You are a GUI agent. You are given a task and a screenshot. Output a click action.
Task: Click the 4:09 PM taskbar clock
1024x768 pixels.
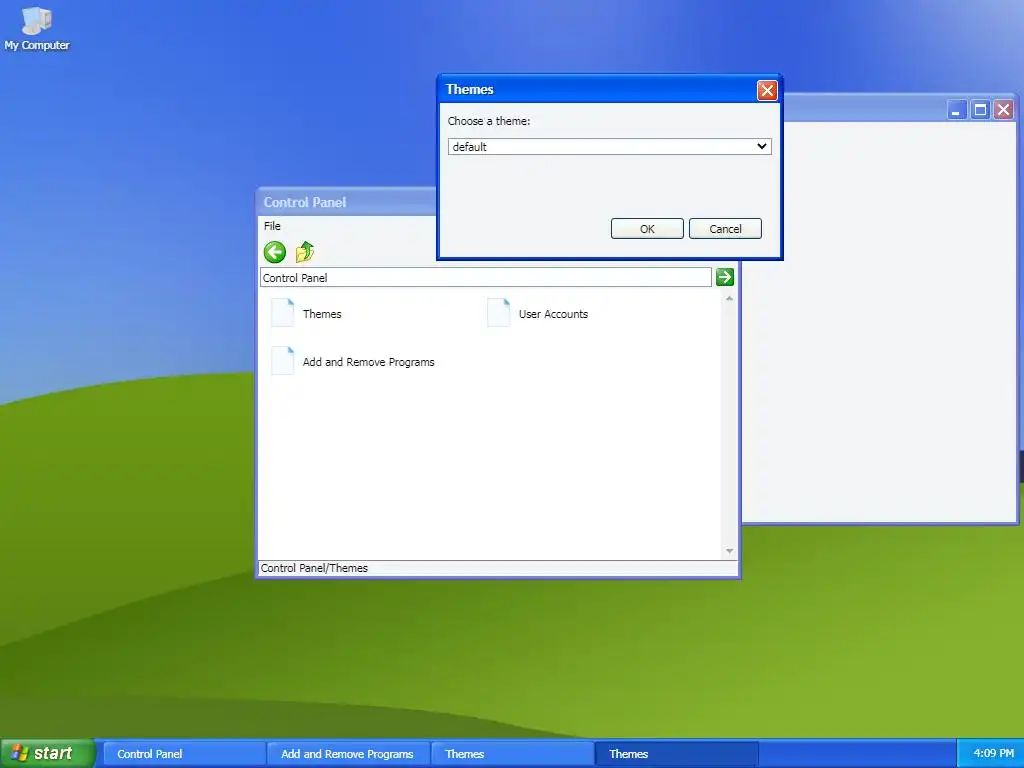[993, 753]
